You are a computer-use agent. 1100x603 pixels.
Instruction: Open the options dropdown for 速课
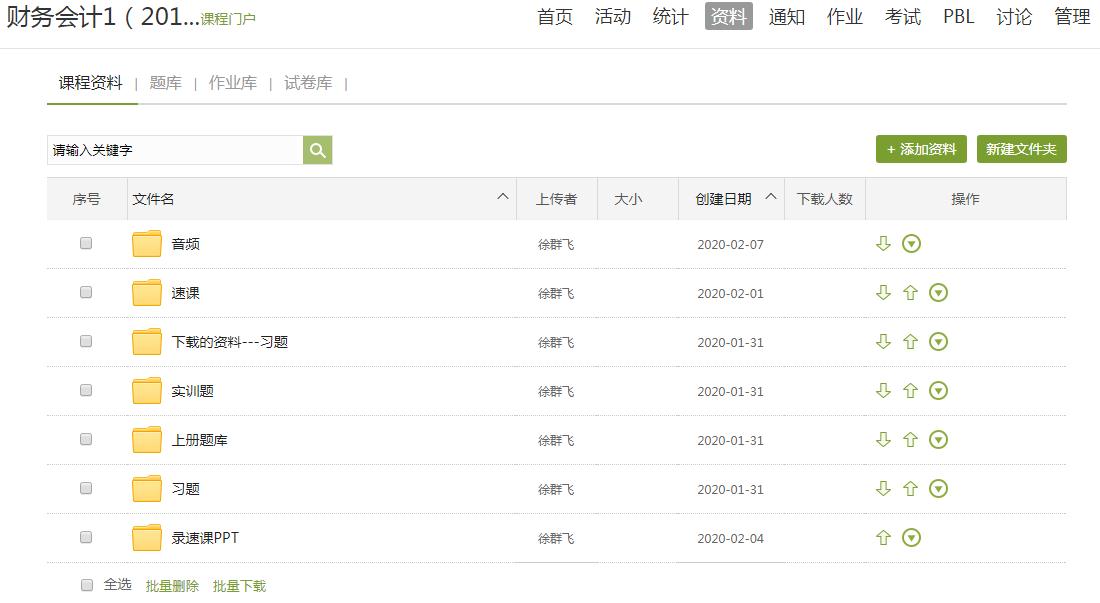click(x=938, y=293)
